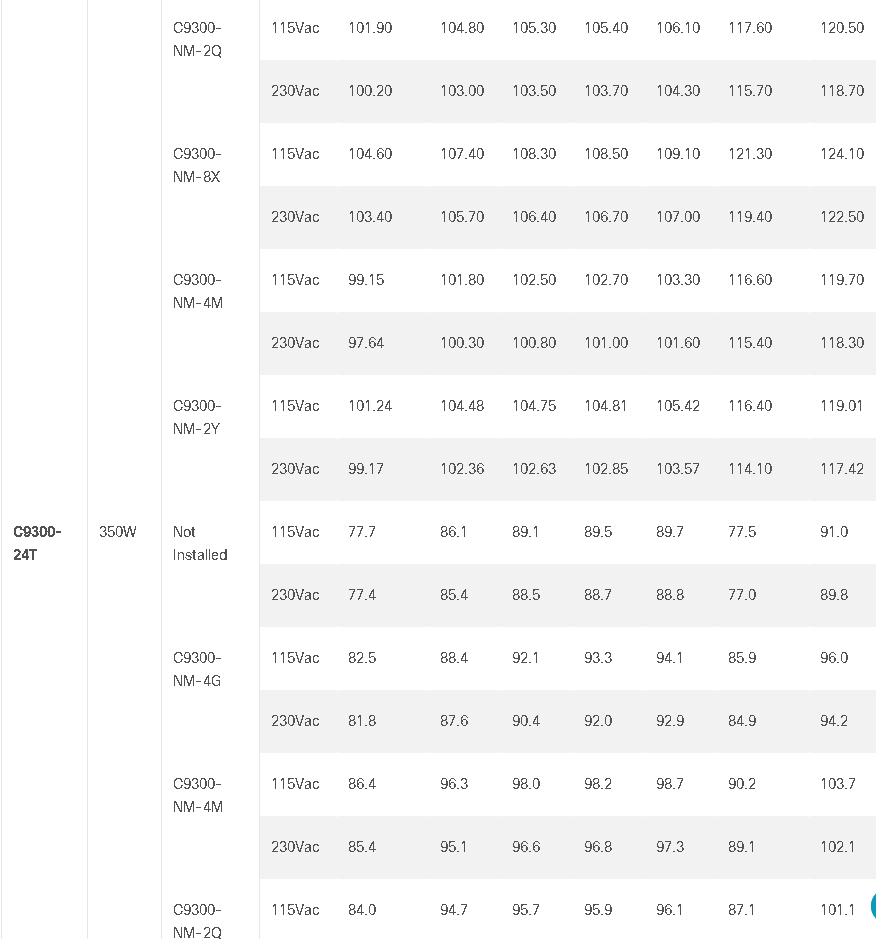
Task: Select the 230Vac label in the C9300-NM-8X row
Action: pyautogui.click(x=295, y=217)
